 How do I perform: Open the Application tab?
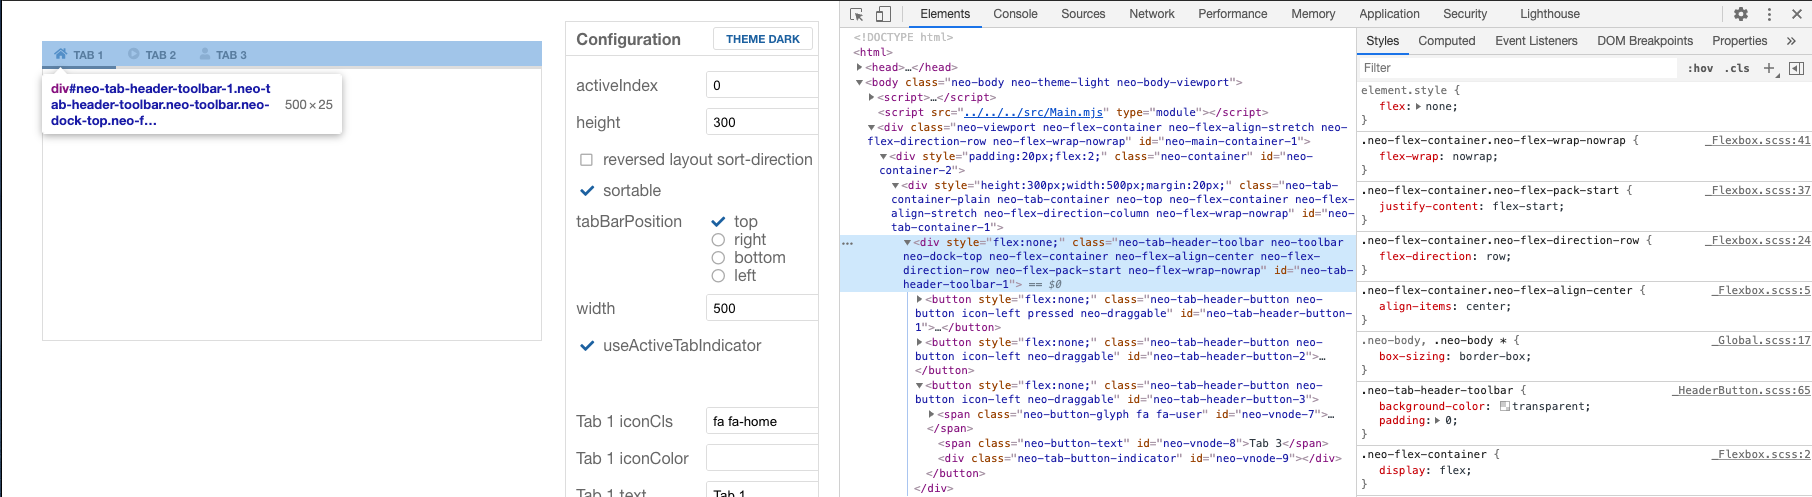click(1389, 14)
